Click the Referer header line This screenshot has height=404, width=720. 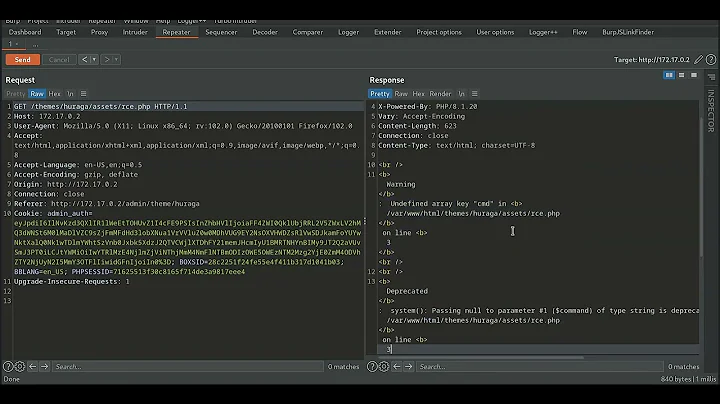click(107, 203)
